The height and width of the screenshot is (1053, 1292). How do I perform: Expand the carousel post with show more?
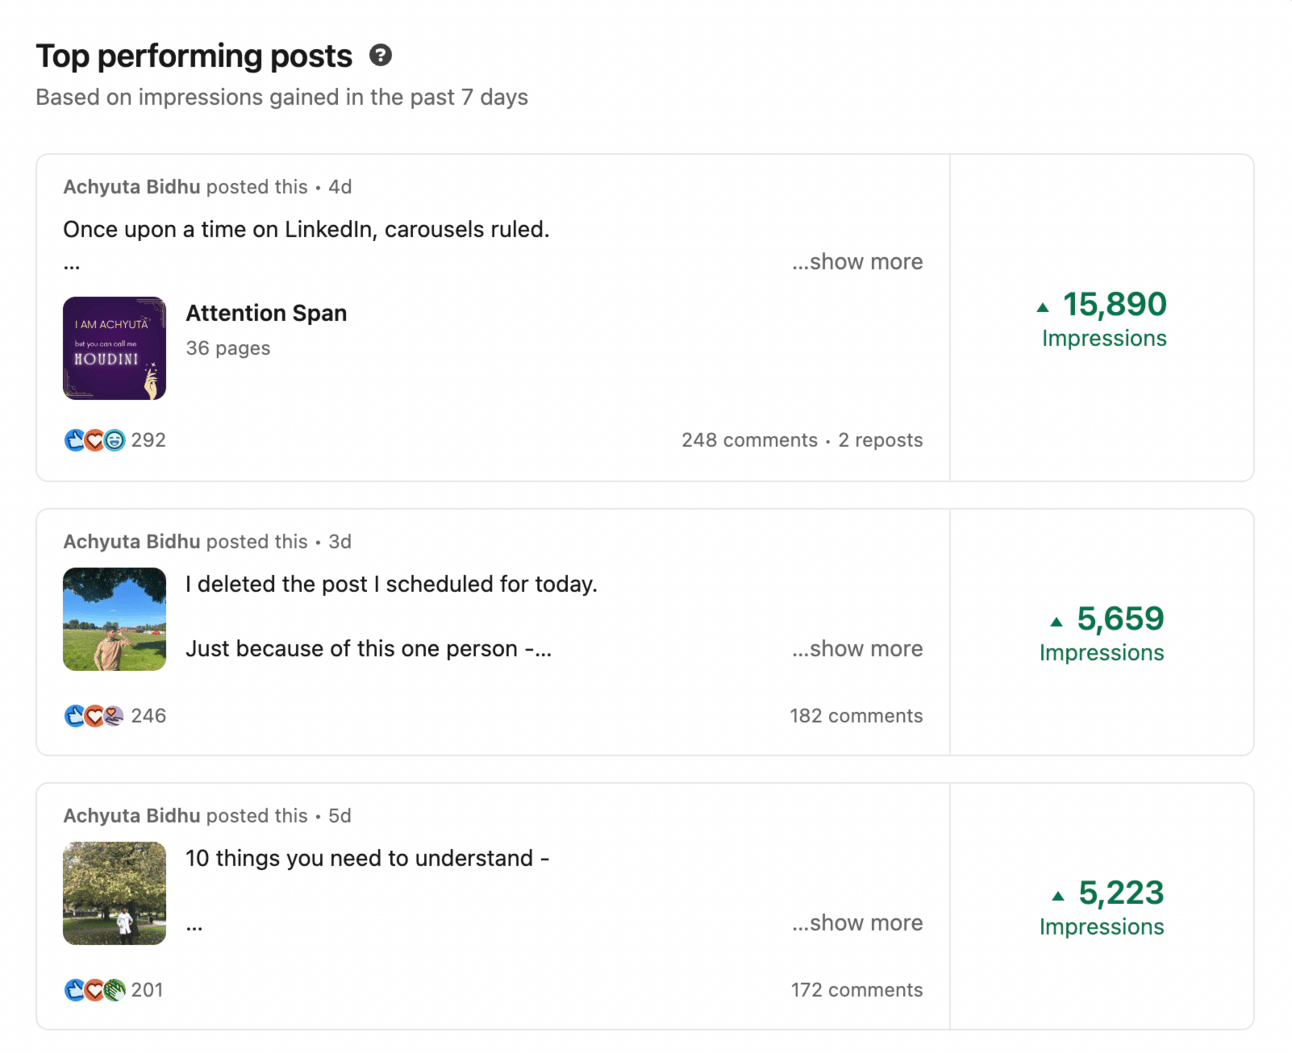pyautogui.click(x=857, y=262)
